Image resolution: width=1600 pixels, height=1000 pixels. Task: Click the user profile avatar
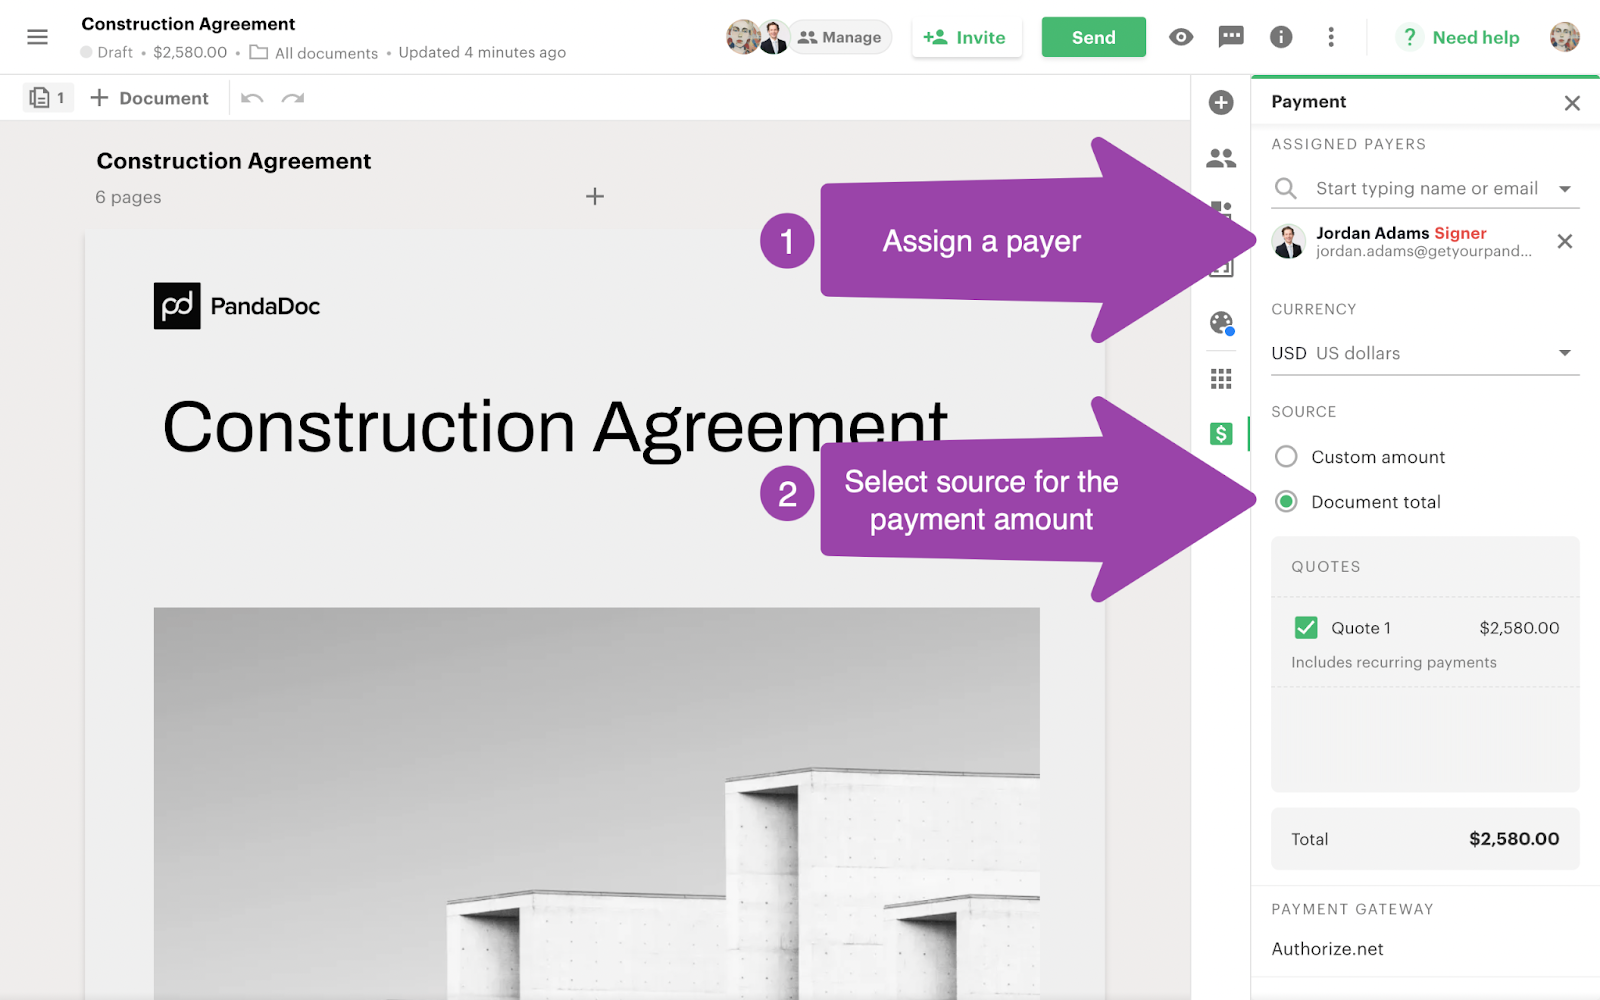1565,38
